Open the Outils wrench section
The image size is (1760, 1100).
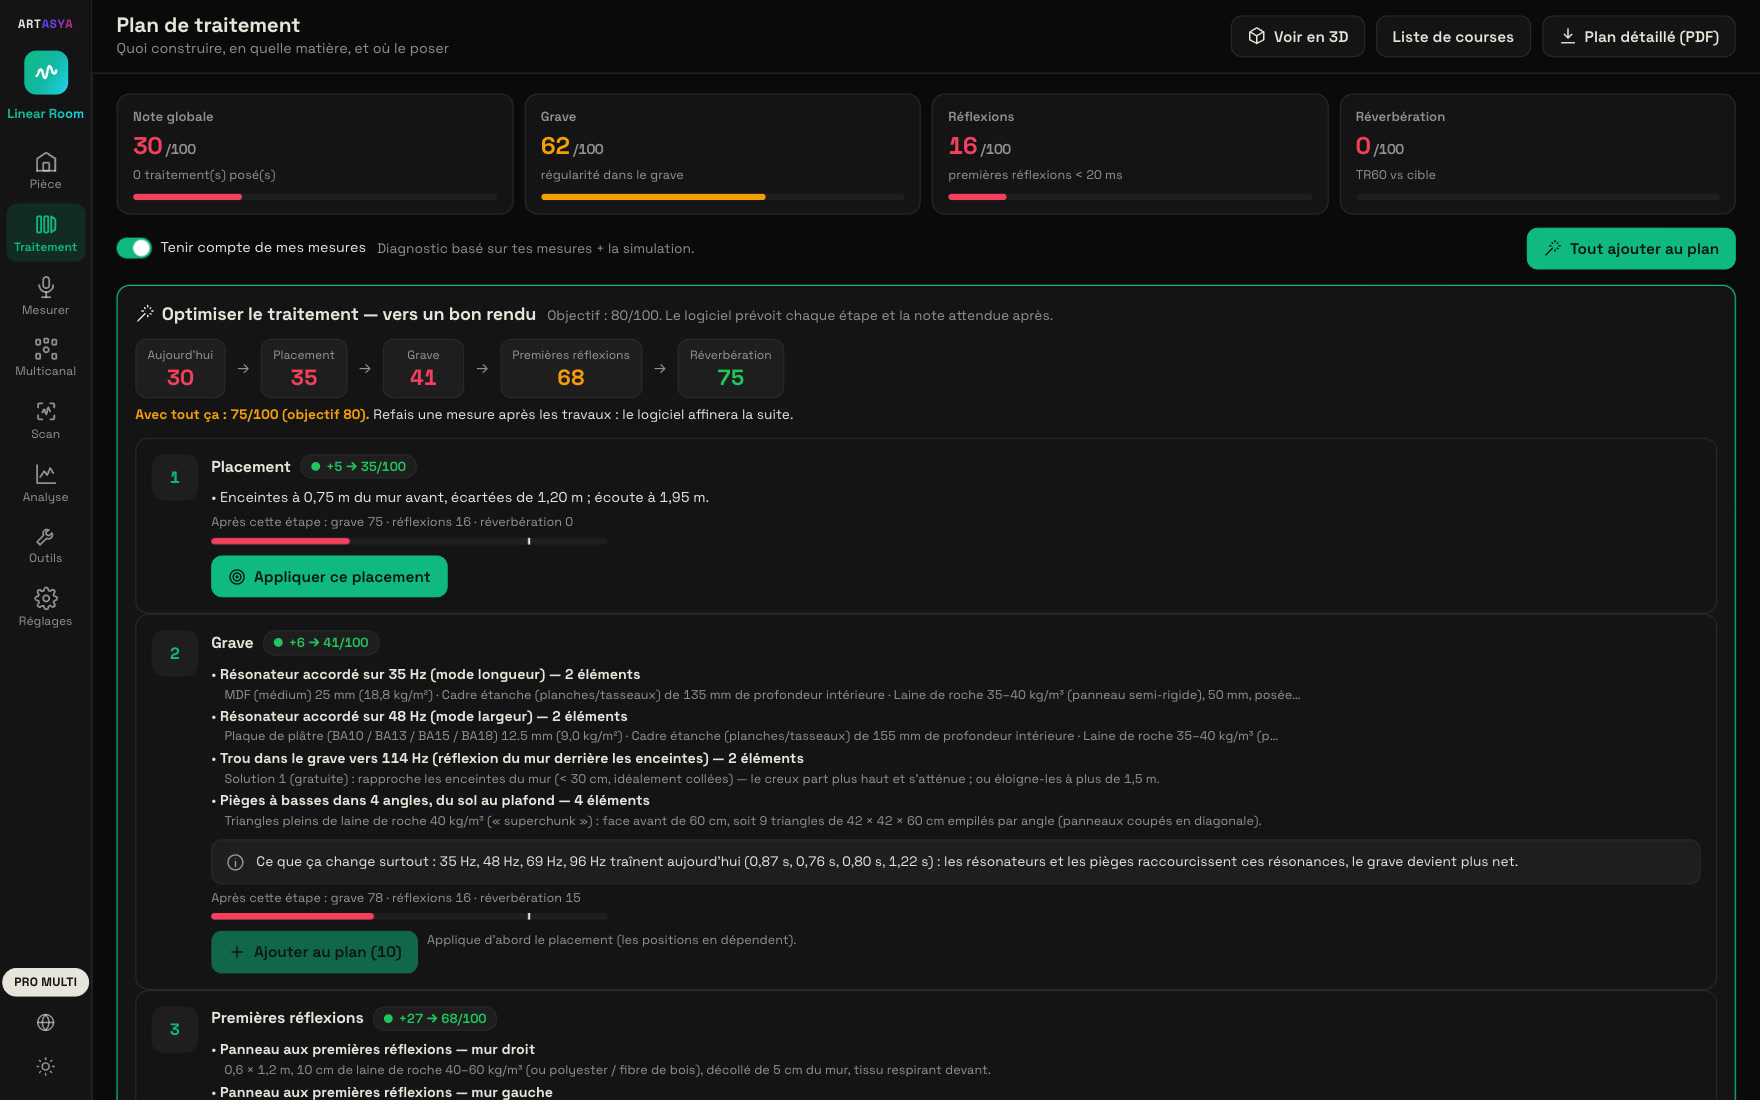click(x=45, y=545)
